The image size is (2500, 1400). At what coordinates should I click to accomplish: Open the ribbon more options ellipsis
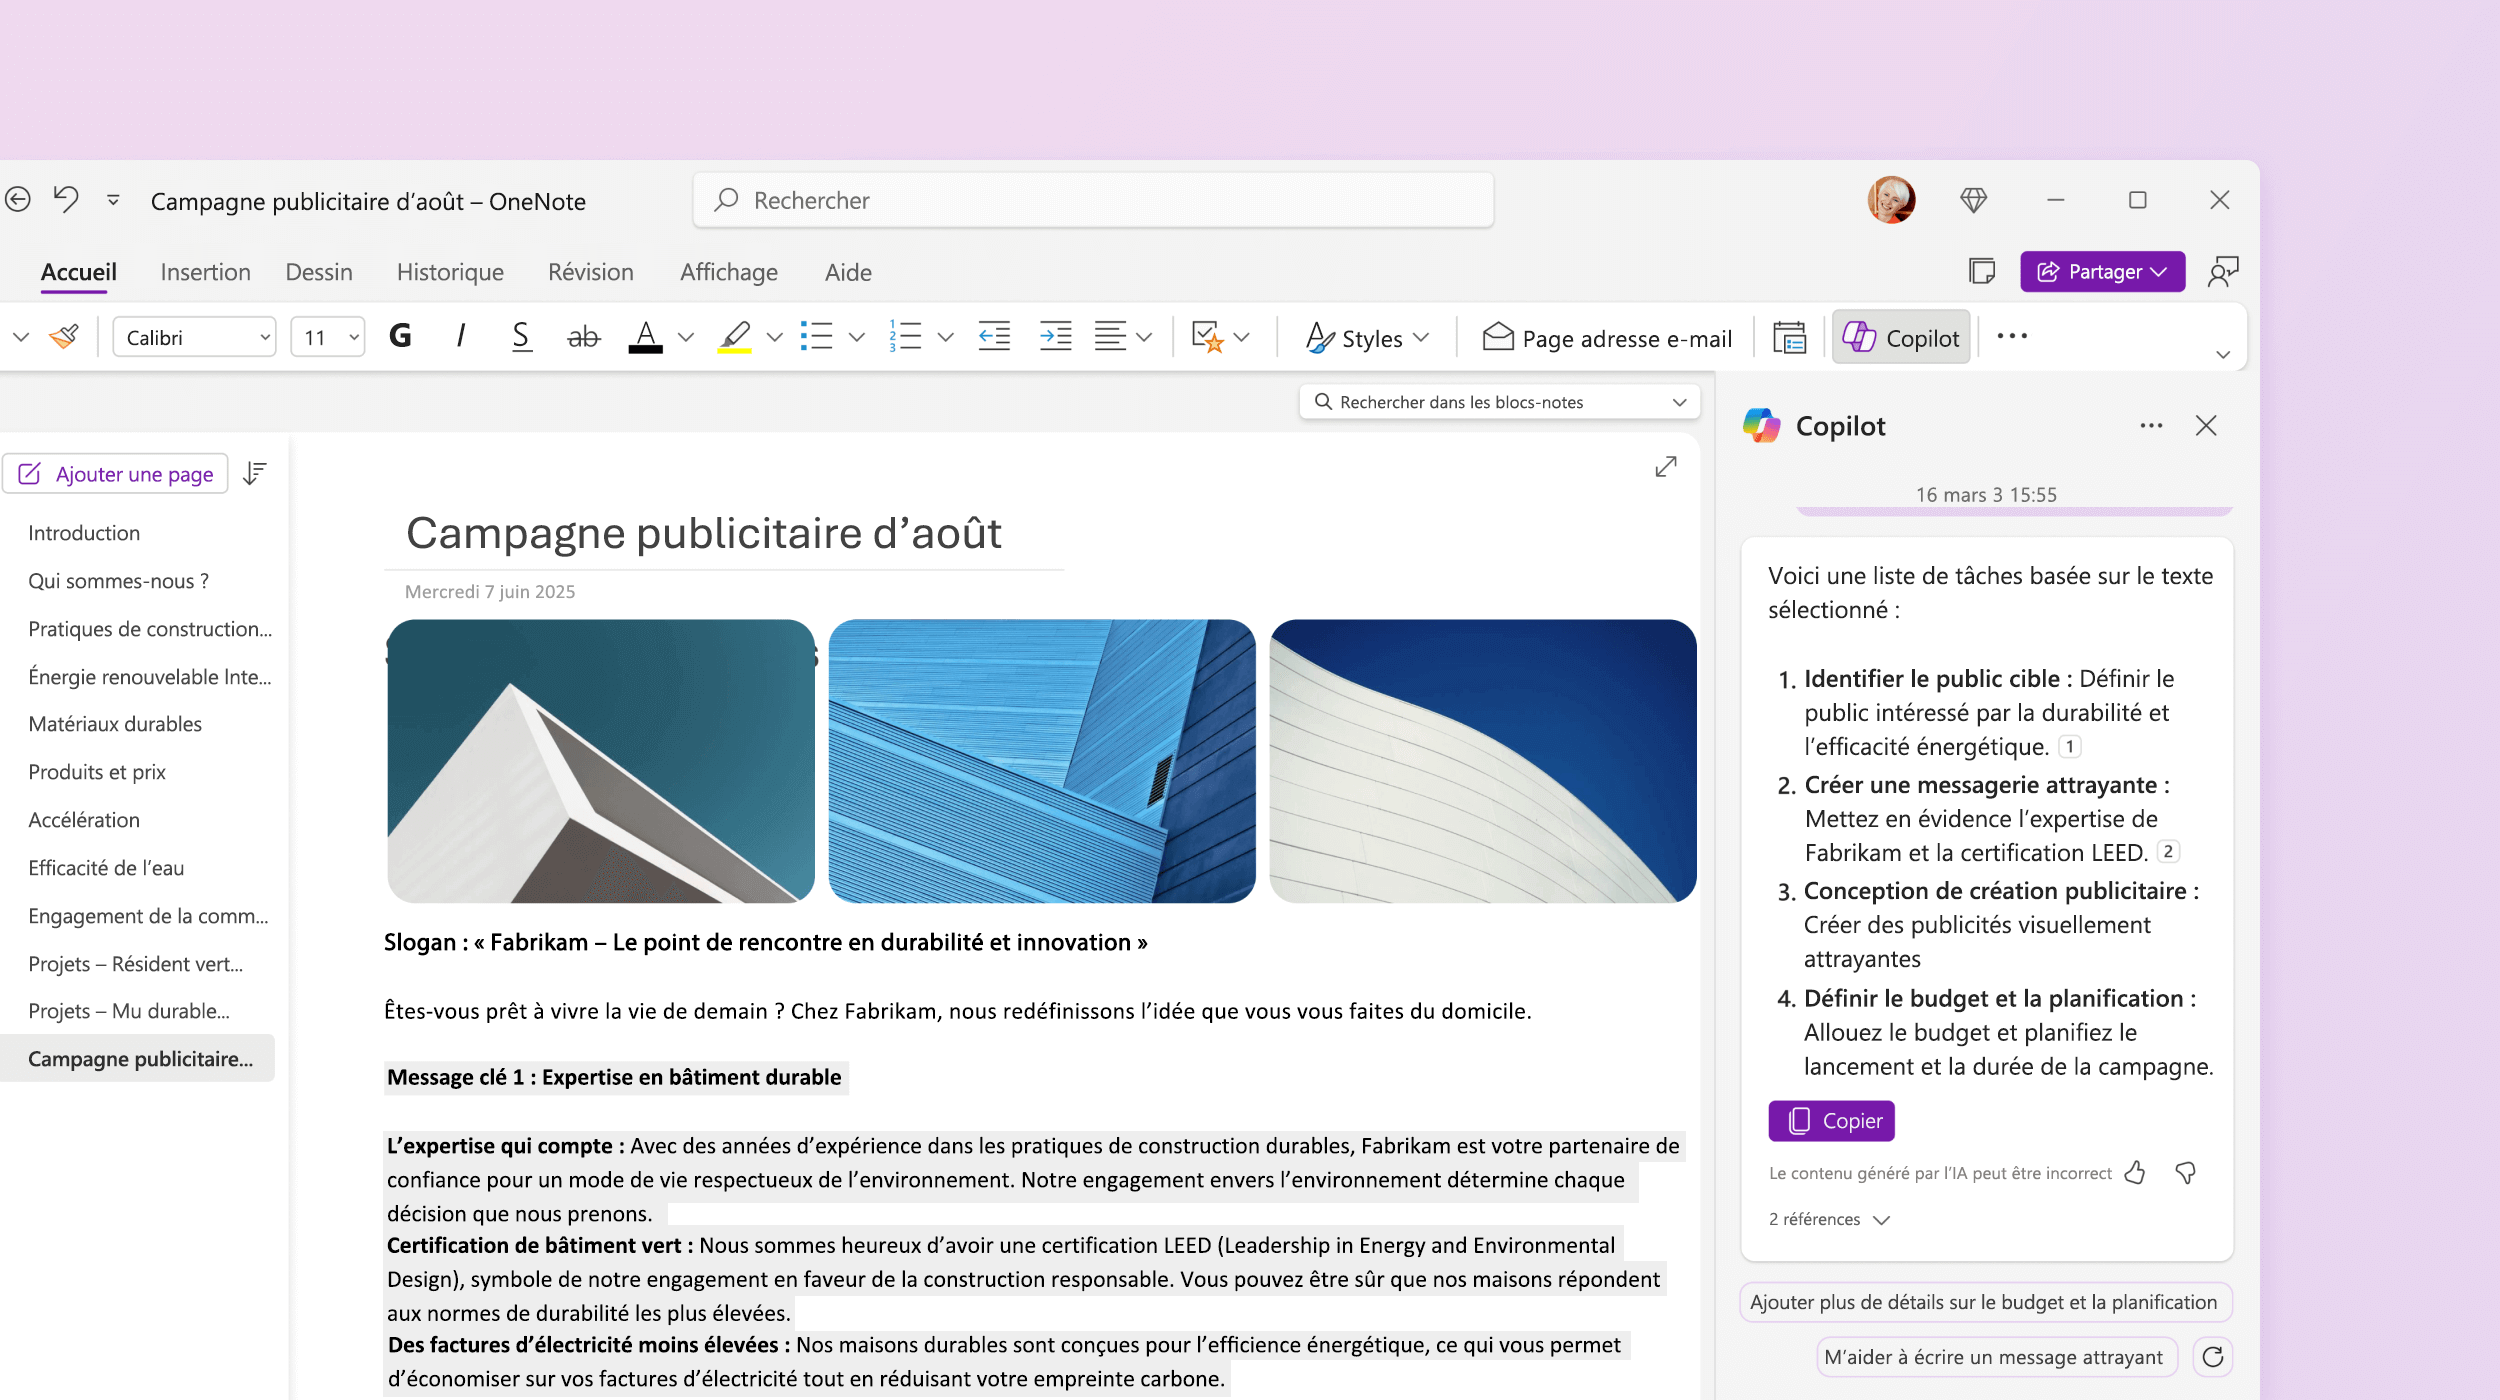[x=2012, y=337]
